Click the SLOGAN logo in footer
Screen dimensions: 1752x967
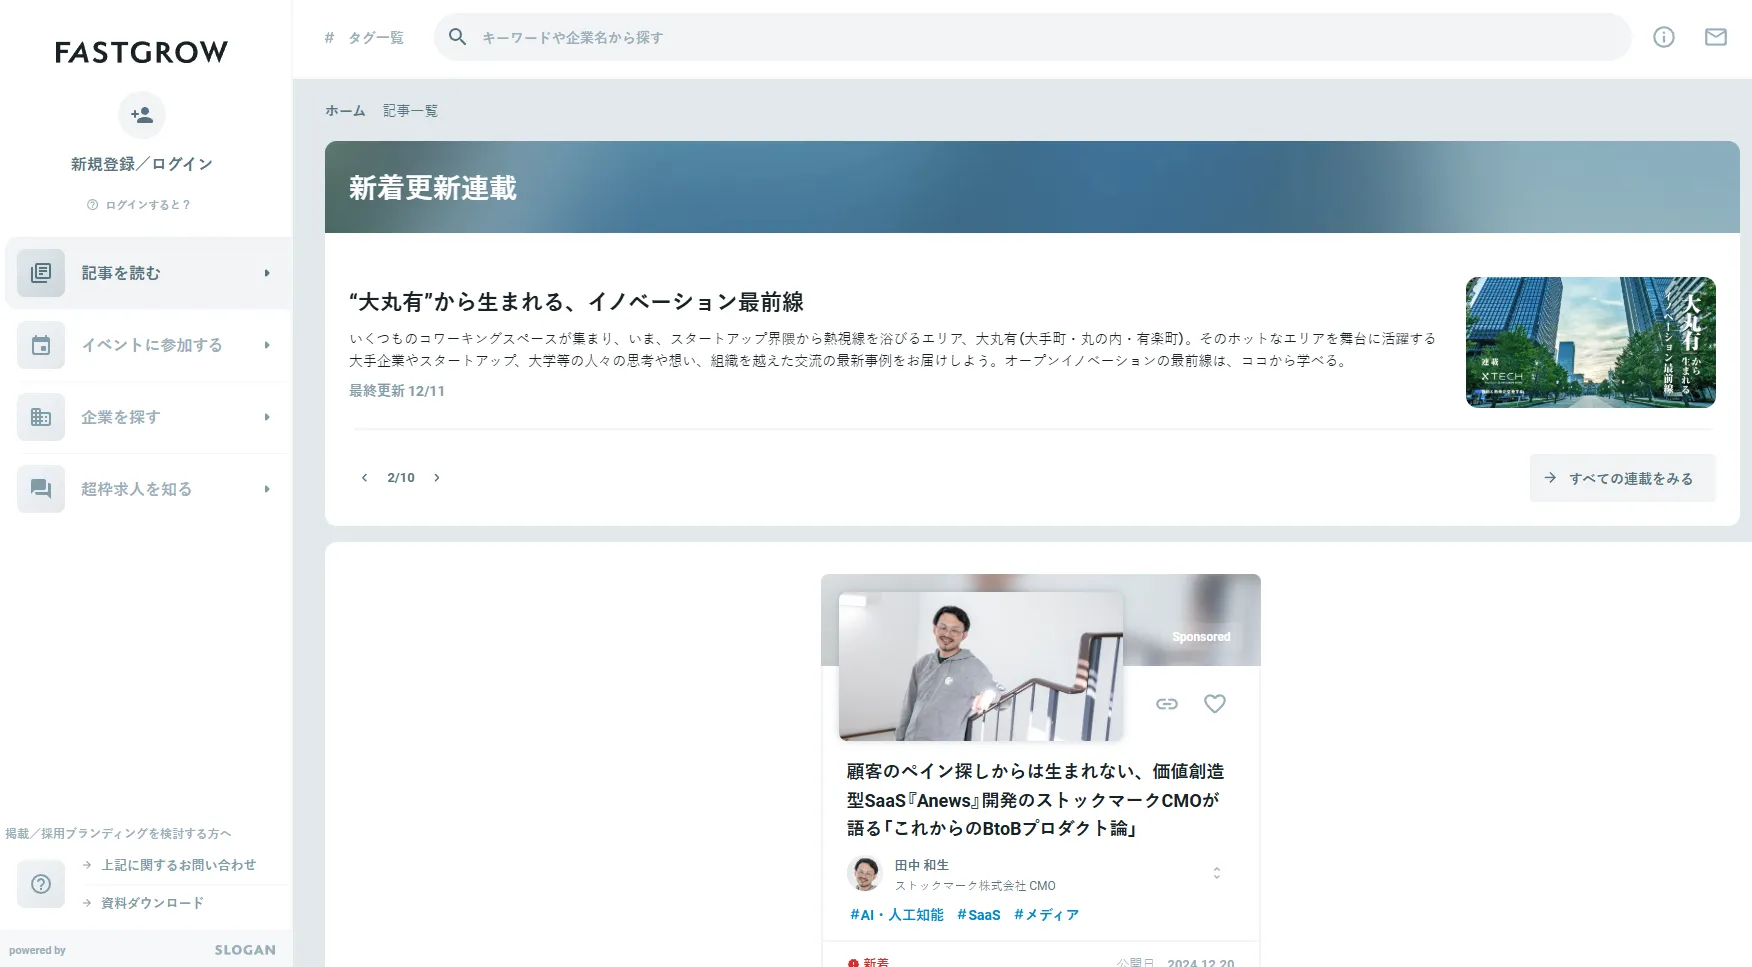pyautogui.click(x=245, y=950)
